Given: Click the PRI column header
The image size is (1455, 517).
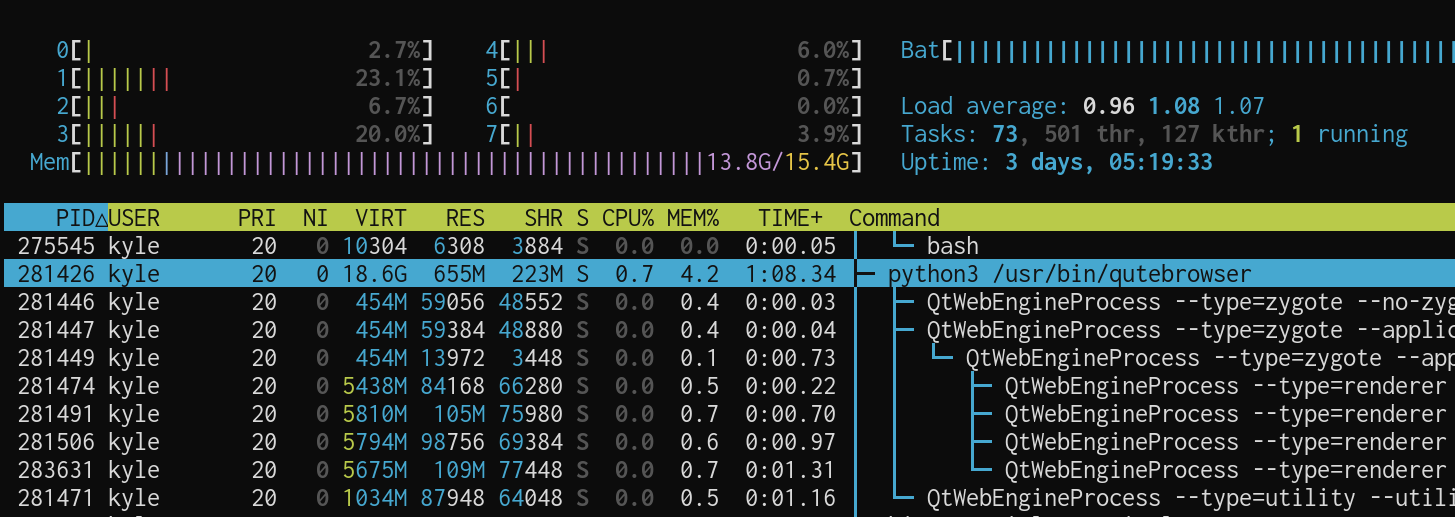Looking at the screenshot, I should (x=257, y=218).
